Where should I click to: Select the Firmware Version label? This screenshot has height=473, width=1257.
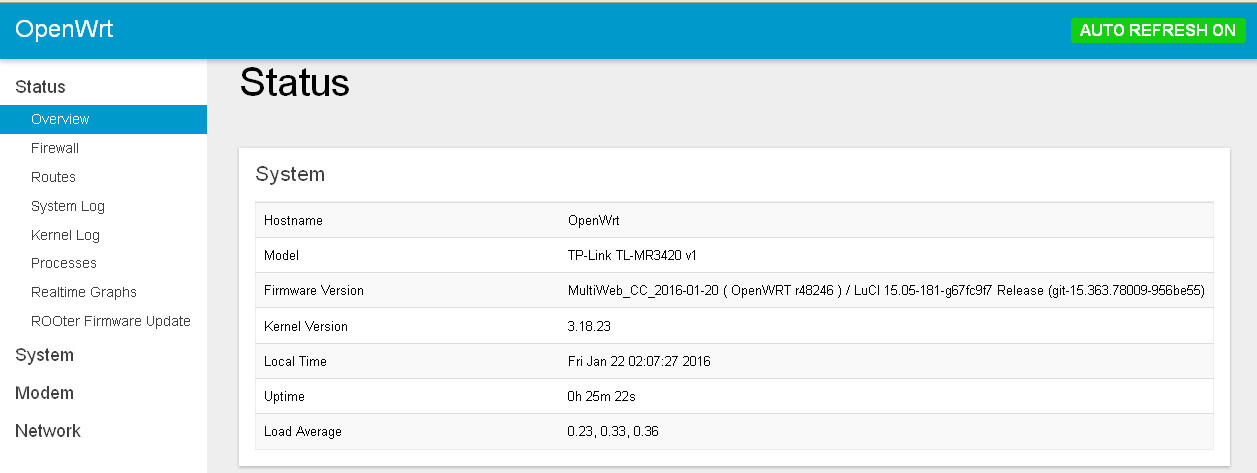pyautogui.click(x=314, y=290)
